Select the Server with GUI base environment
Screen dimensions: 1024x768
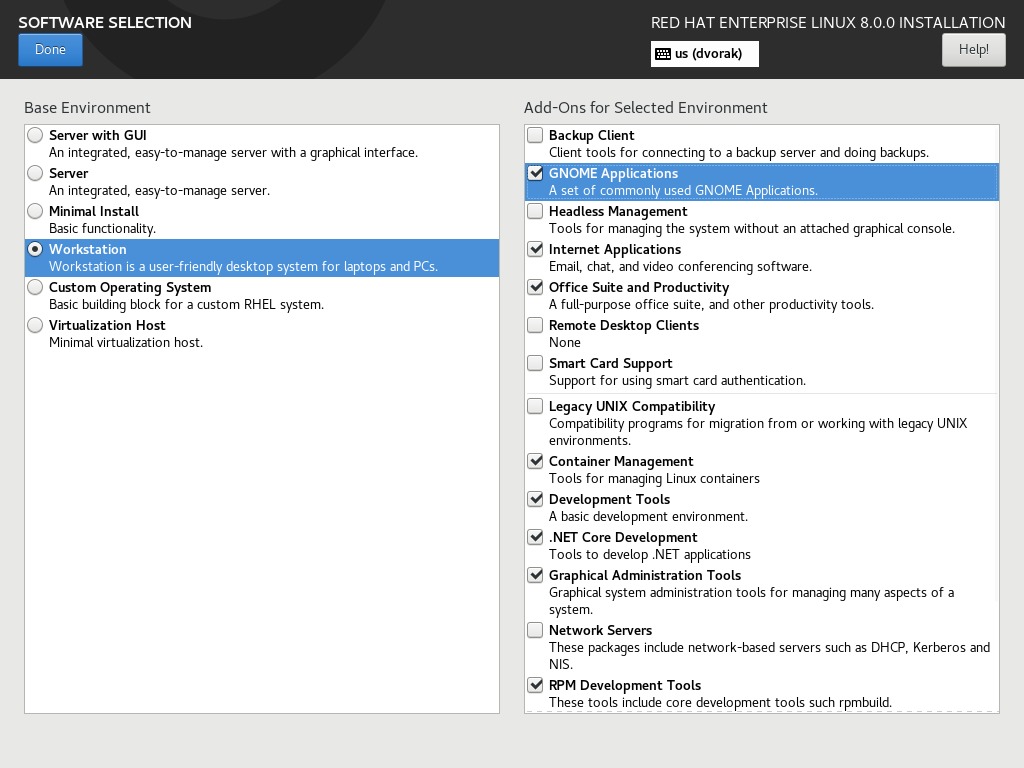(35, 134)
